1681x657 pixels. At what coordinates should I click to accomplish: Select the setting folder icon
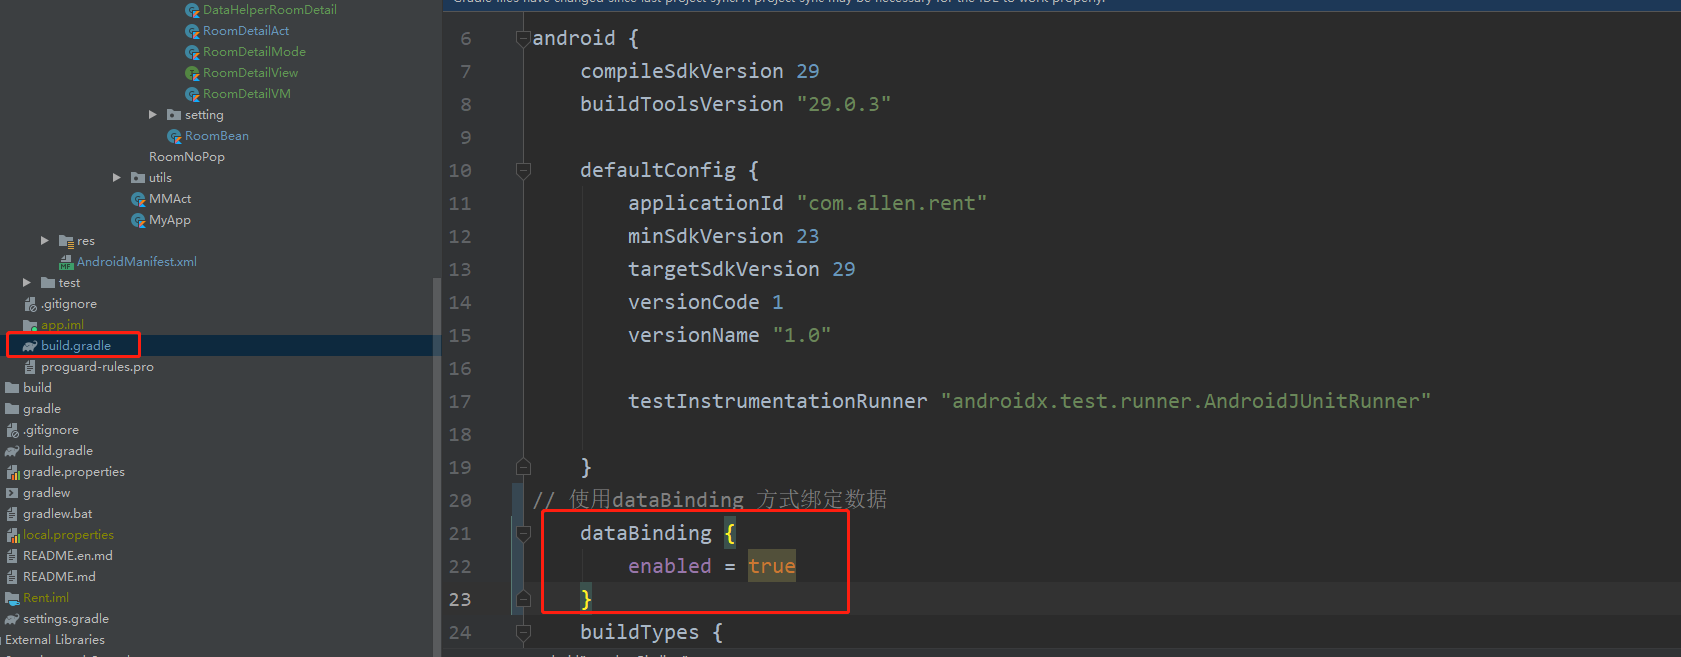point(174,115)
